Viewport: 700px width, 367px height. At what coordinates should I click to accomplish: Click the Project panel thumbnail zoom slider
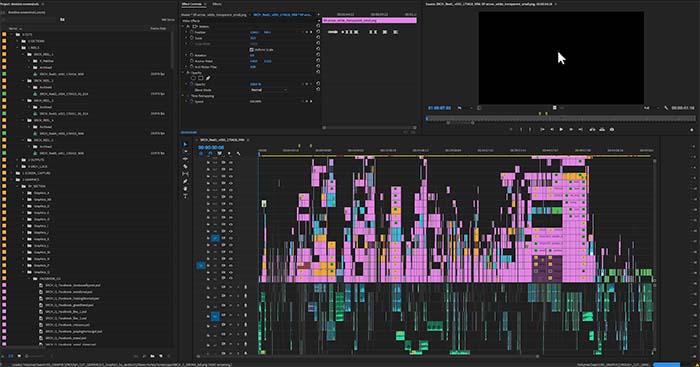pos(35,356)
